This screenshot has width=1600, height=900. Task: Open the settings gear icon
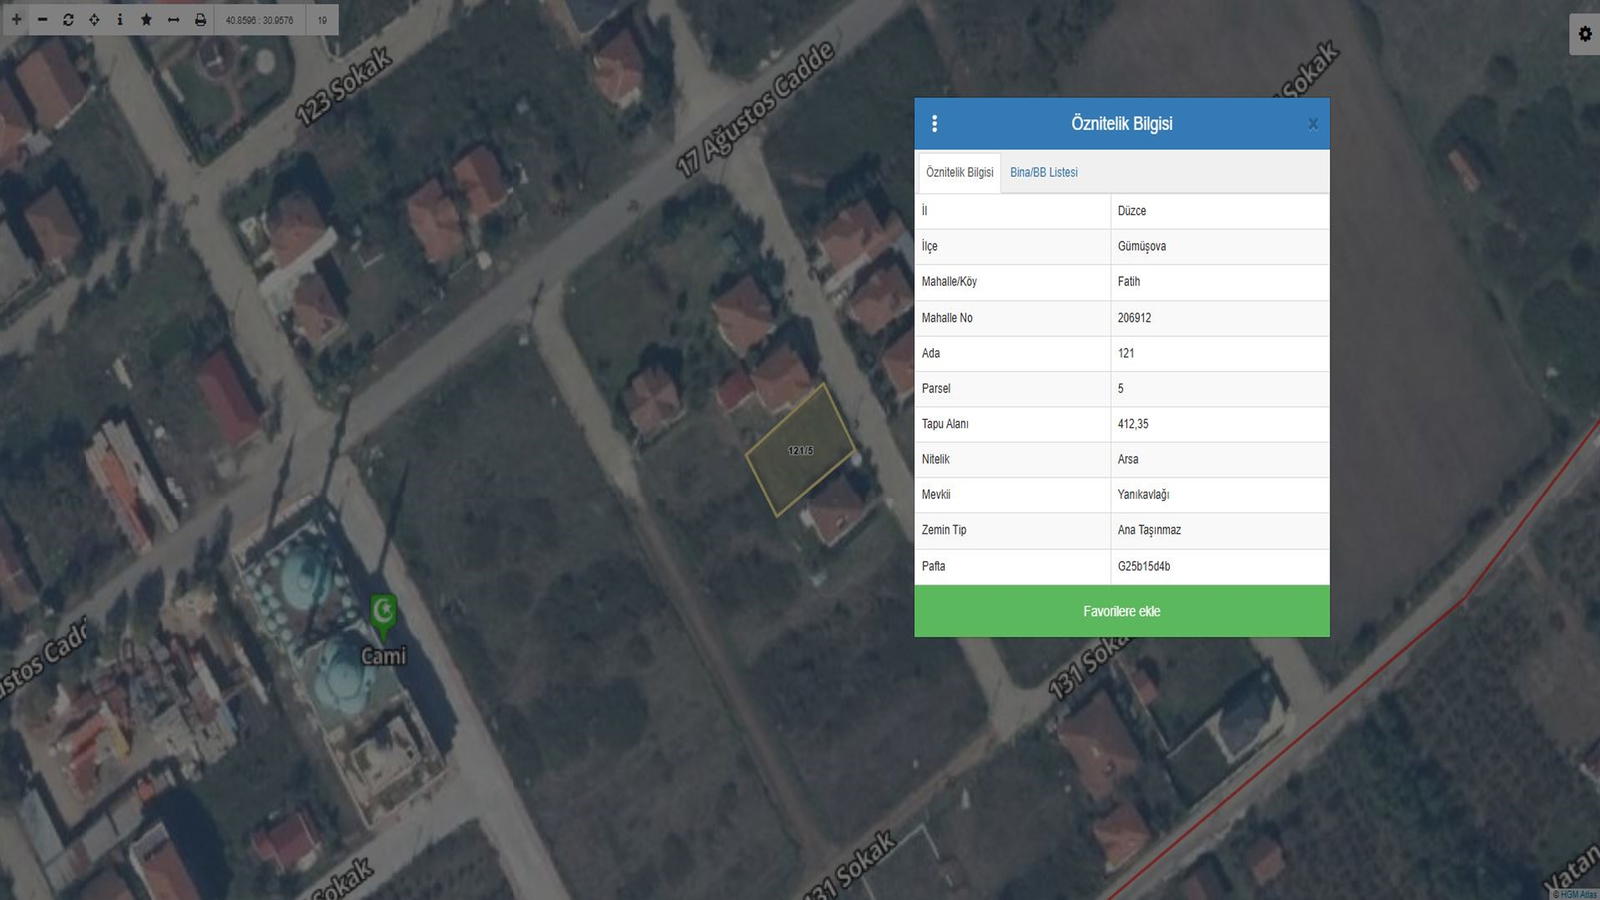(x=1585, y=34)
